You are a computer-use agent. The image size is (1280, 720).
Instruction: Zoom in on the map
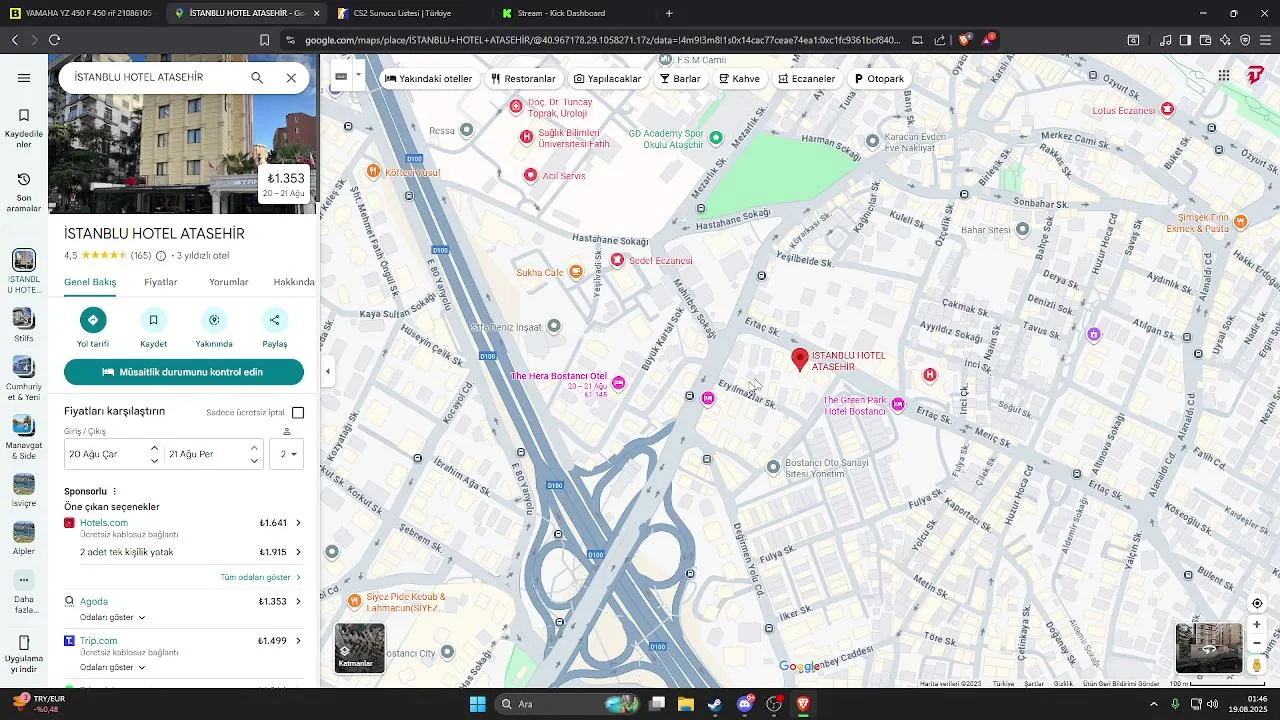click(x=1257, y=624)
